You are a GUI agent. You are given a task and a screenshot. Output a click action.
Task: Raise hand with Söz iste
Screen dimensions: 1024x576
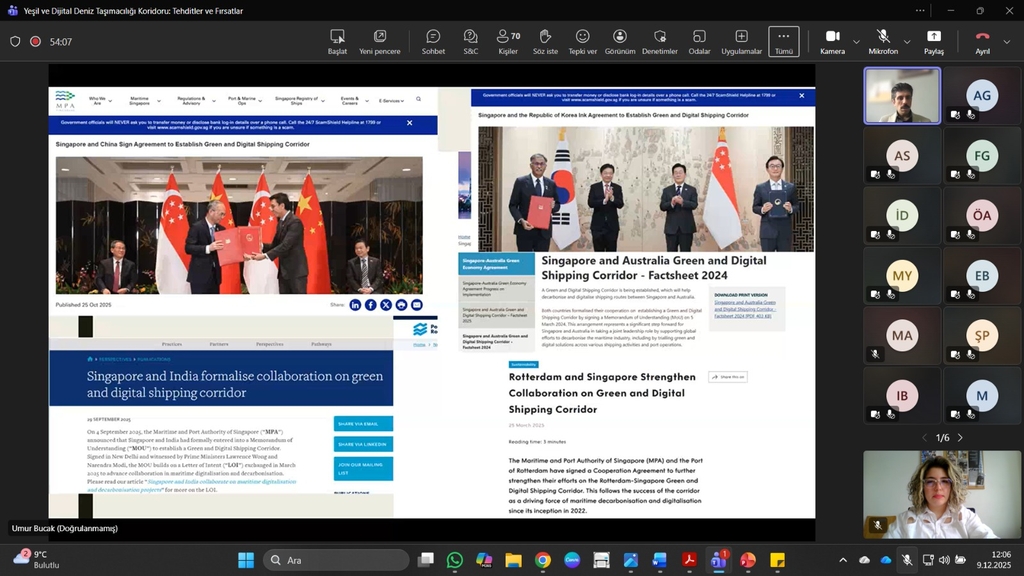pos(545,41)
